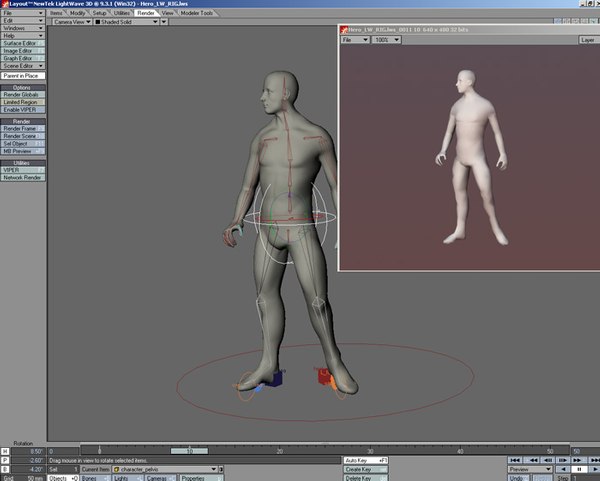Open the Network Render panel
The width and height of the screenshot is (600, 481).
[23, 178]
